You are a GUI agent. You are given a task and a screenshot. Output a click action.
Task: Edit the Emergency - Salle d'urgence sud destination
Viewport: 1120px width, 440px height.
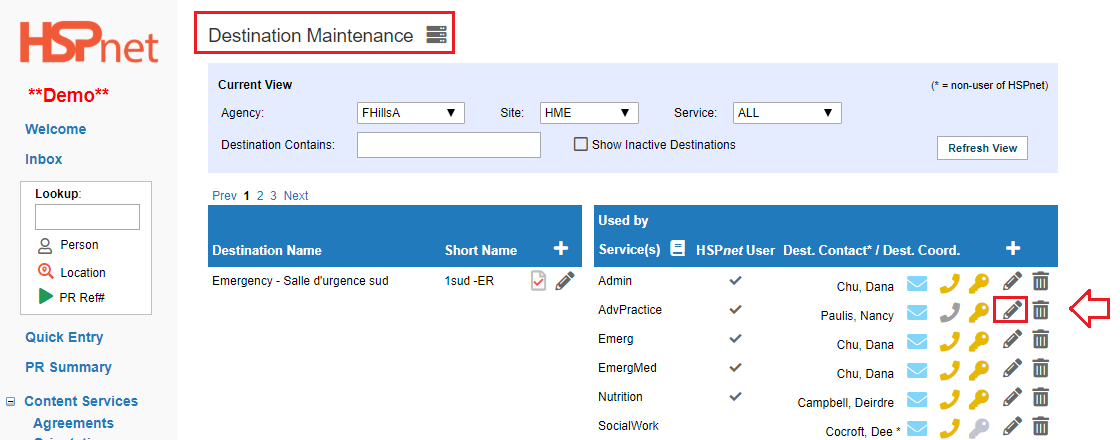[x=564, y=281]
